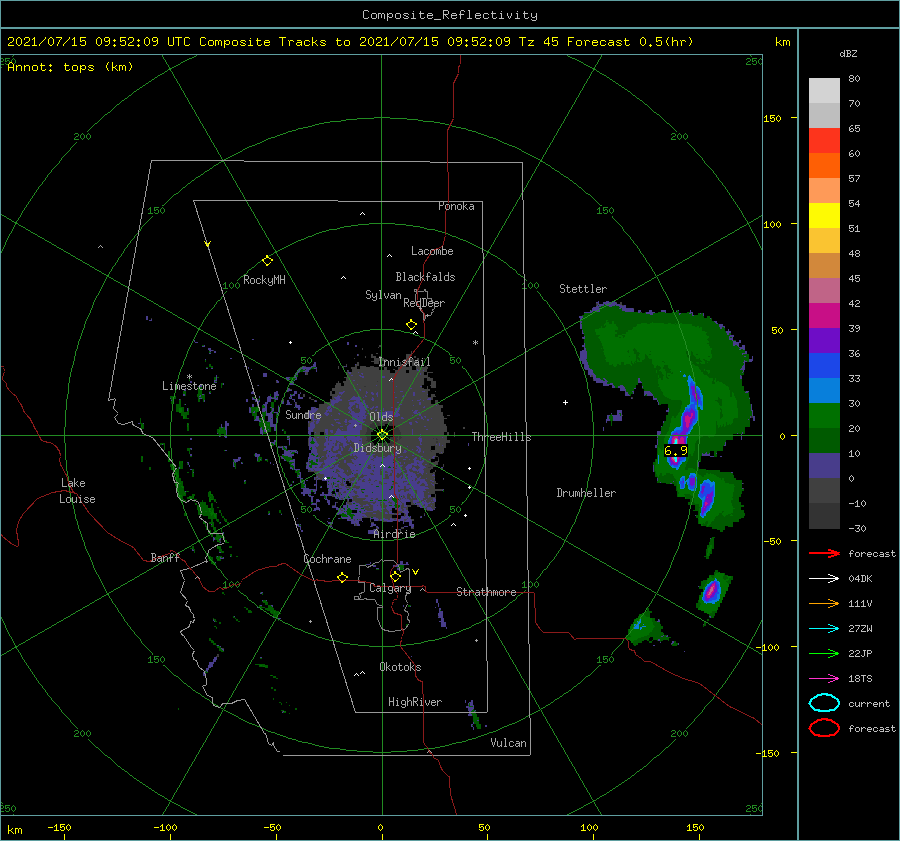Select the purple 36-39 dBZ color swatch
Image resolution: width=900 pixels, height=841 pixels.
[824, 340]
